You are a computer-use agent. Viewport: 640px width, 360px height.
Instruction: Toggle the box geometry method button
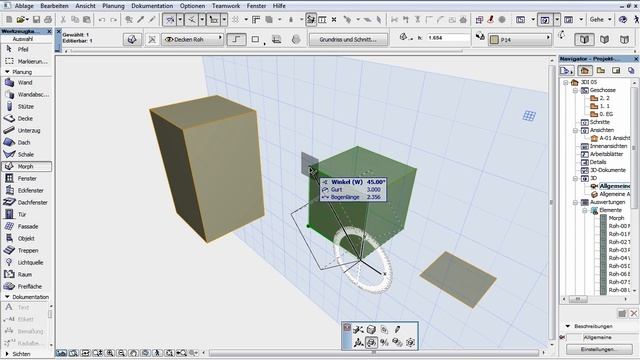(x=255, y=40)
